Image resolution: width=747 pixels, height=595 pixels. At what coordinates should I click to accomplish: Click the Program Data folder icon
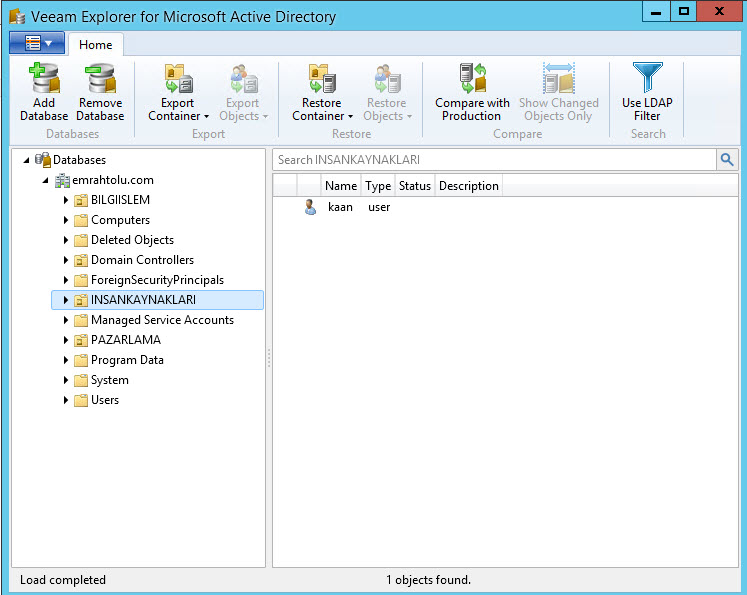[81, 360]
